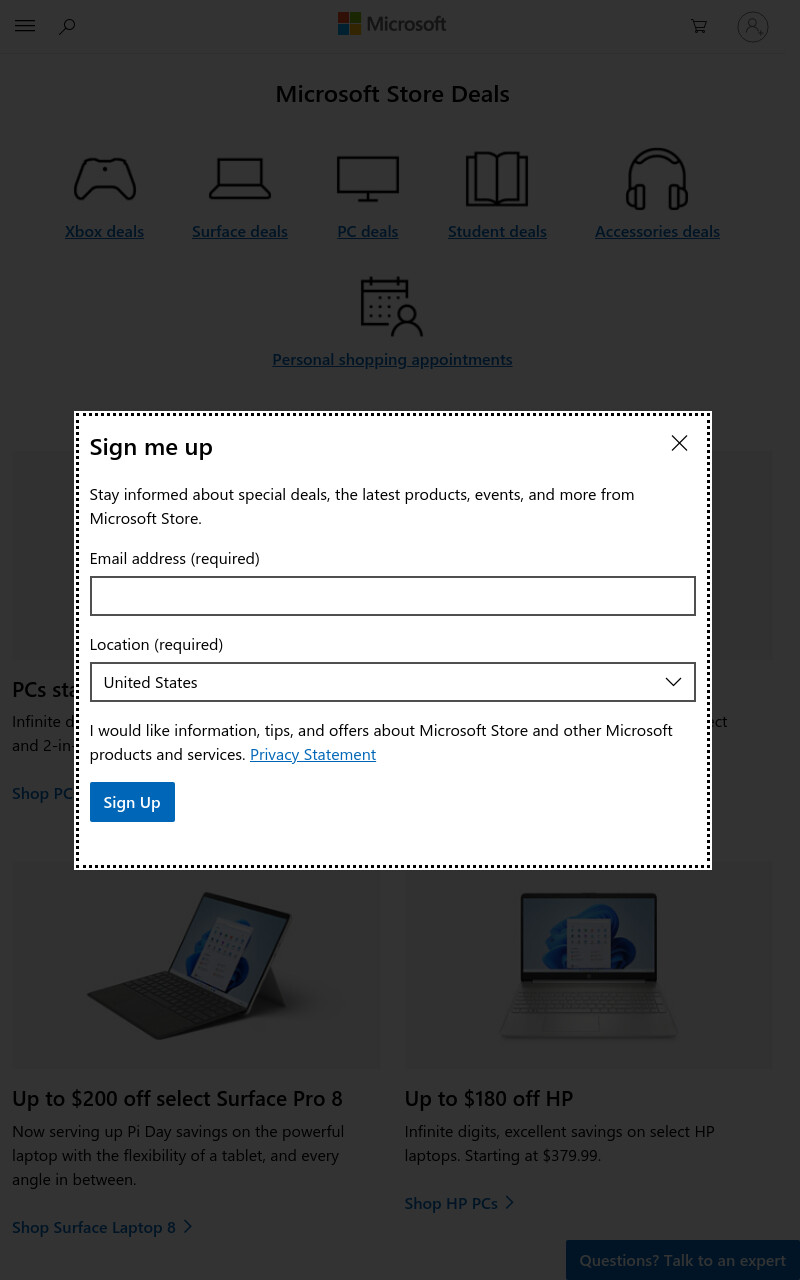This screenshot has height=1280, width=800.
Task: Click the Surface Pro 8 product image
Action: coord(196,966)
